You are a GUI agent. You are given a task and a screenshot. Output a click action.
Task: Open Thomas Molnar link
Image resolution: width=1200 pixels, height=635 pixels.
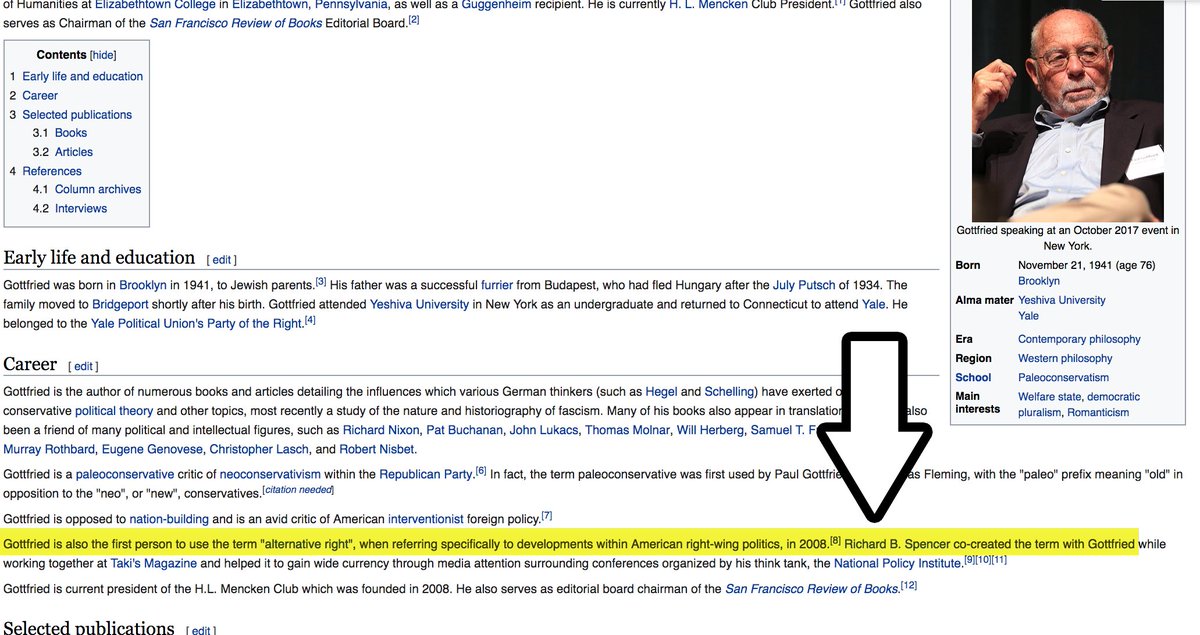626,430
